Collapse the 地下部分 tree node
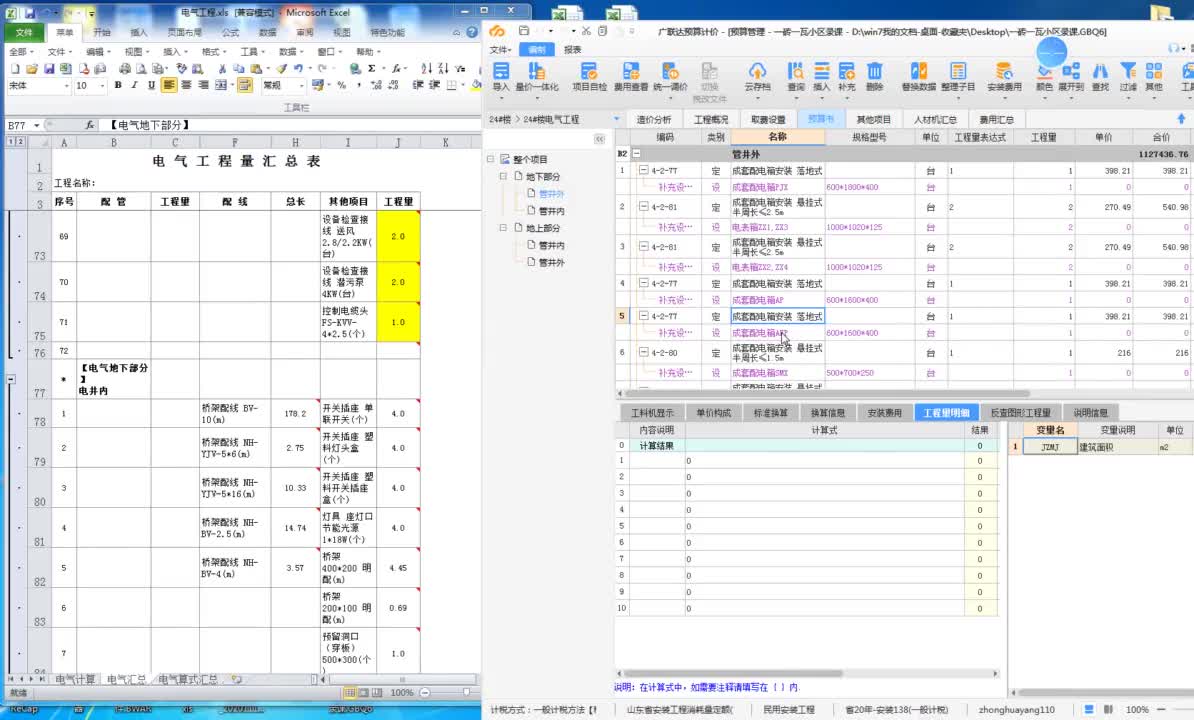 point(503,176)
